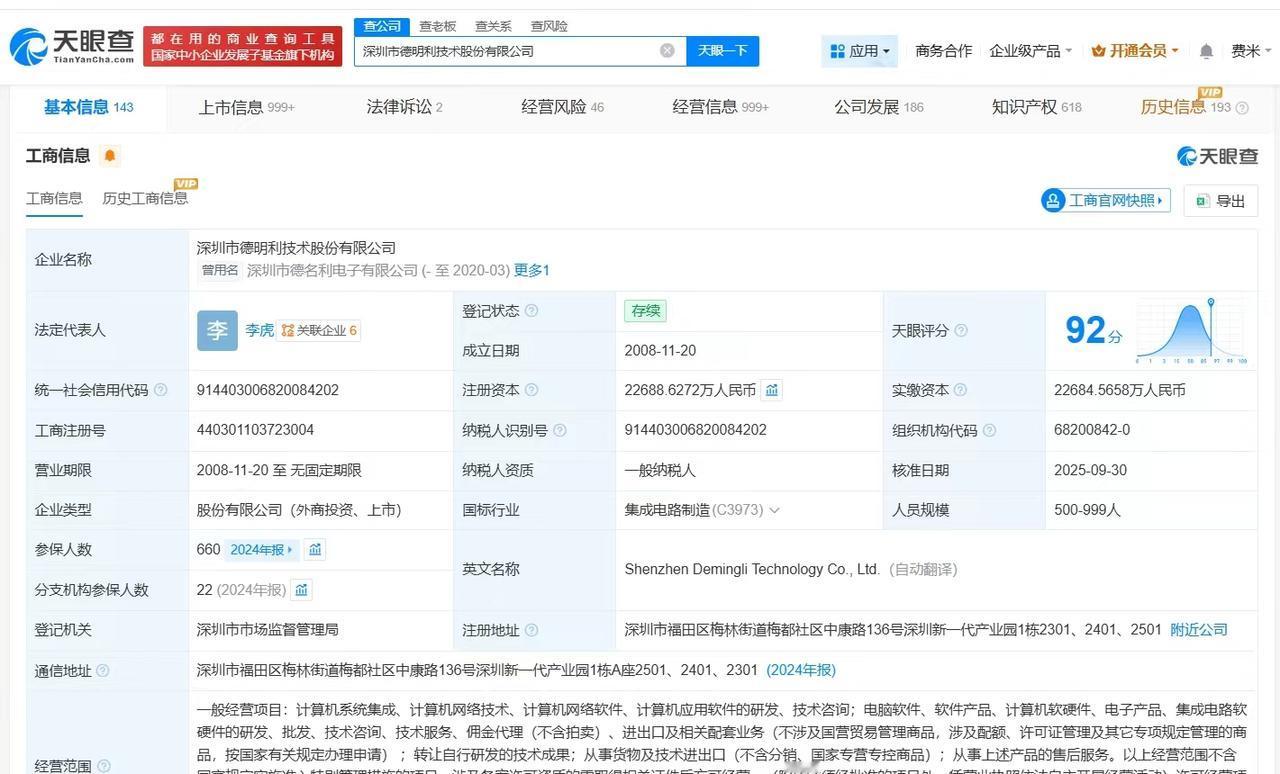Click help icon next to 历史信息 tab
This screenshot has height=774, width=1280.
click(x=1242, y=108)
